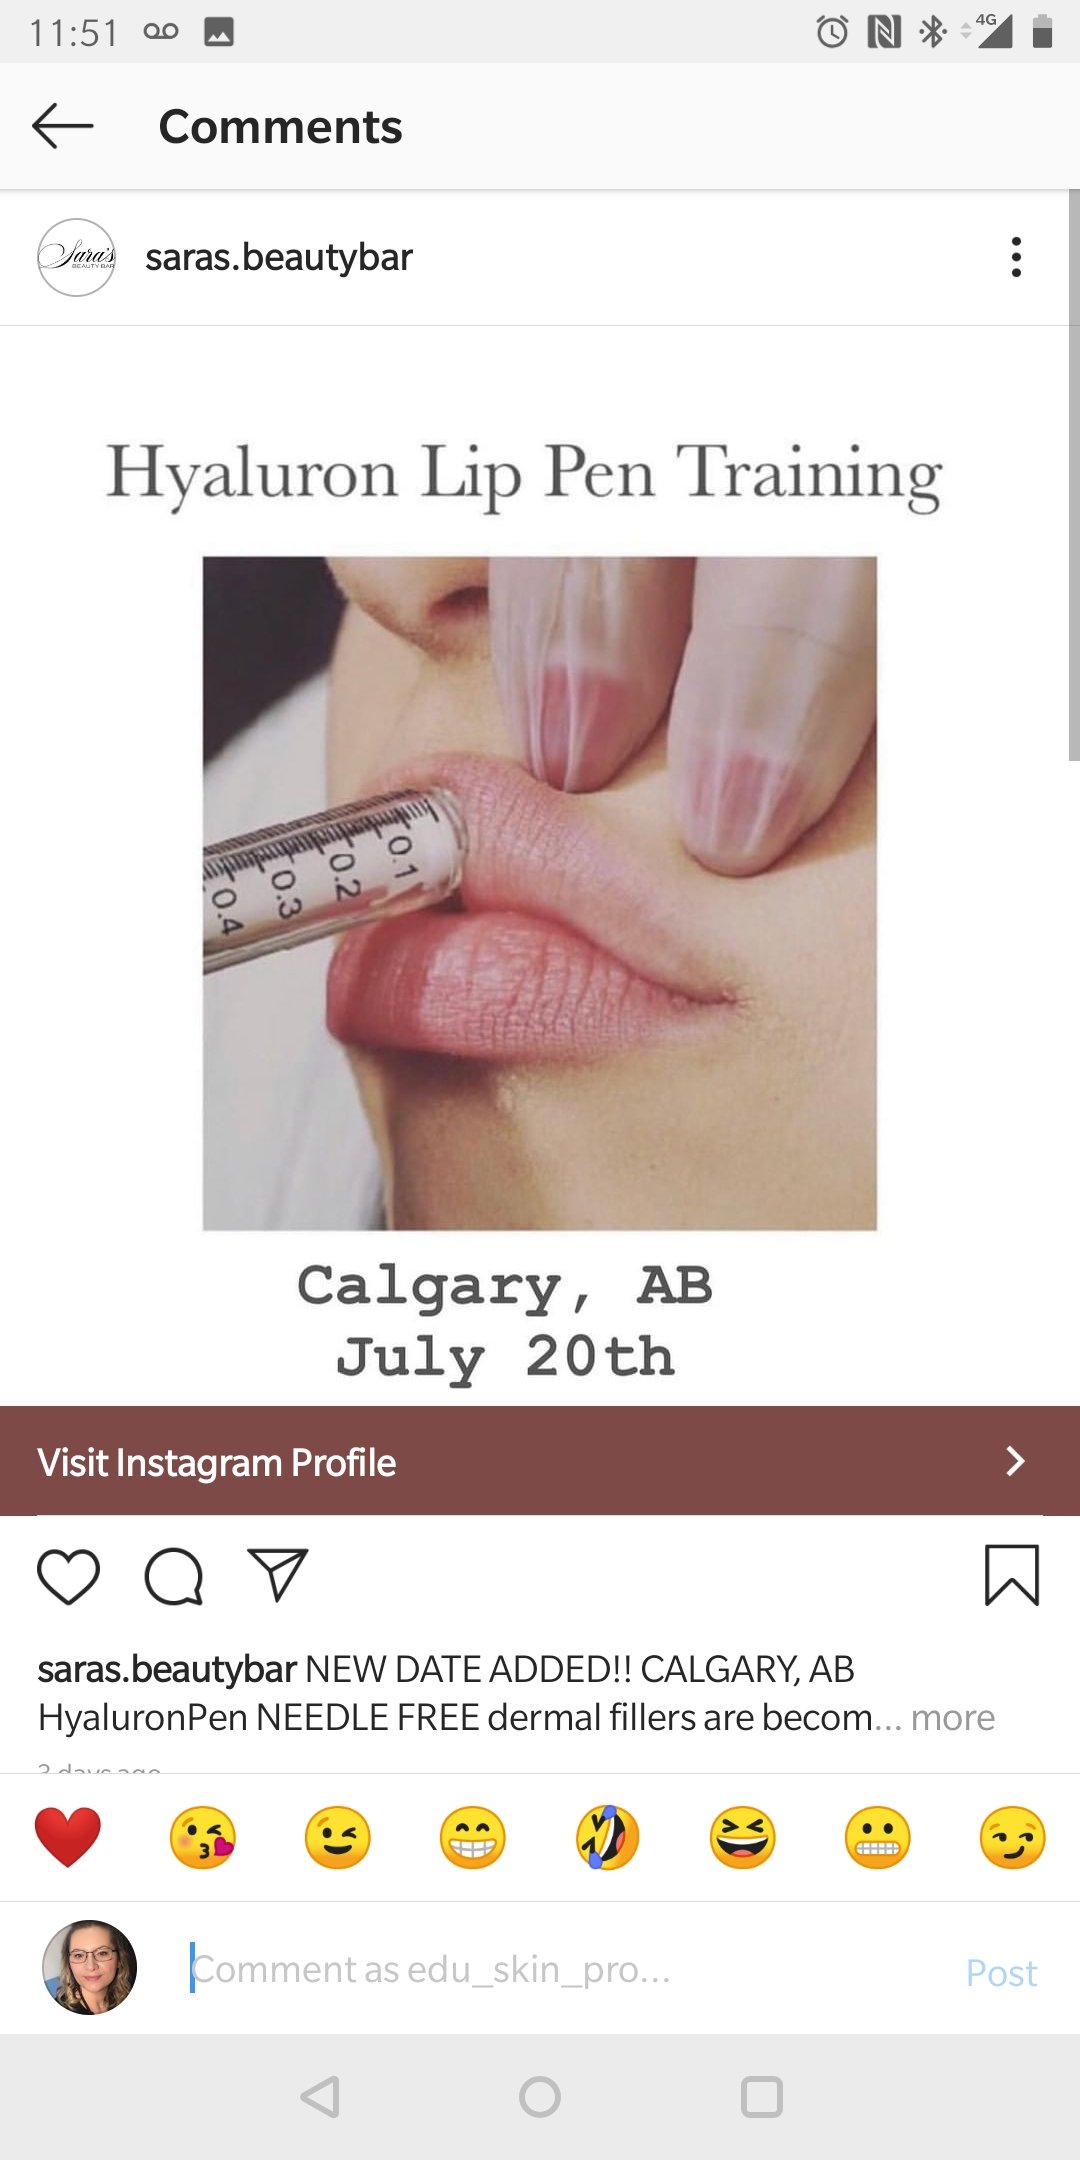Insert the kissing face emoji

tap(203, 1837)
